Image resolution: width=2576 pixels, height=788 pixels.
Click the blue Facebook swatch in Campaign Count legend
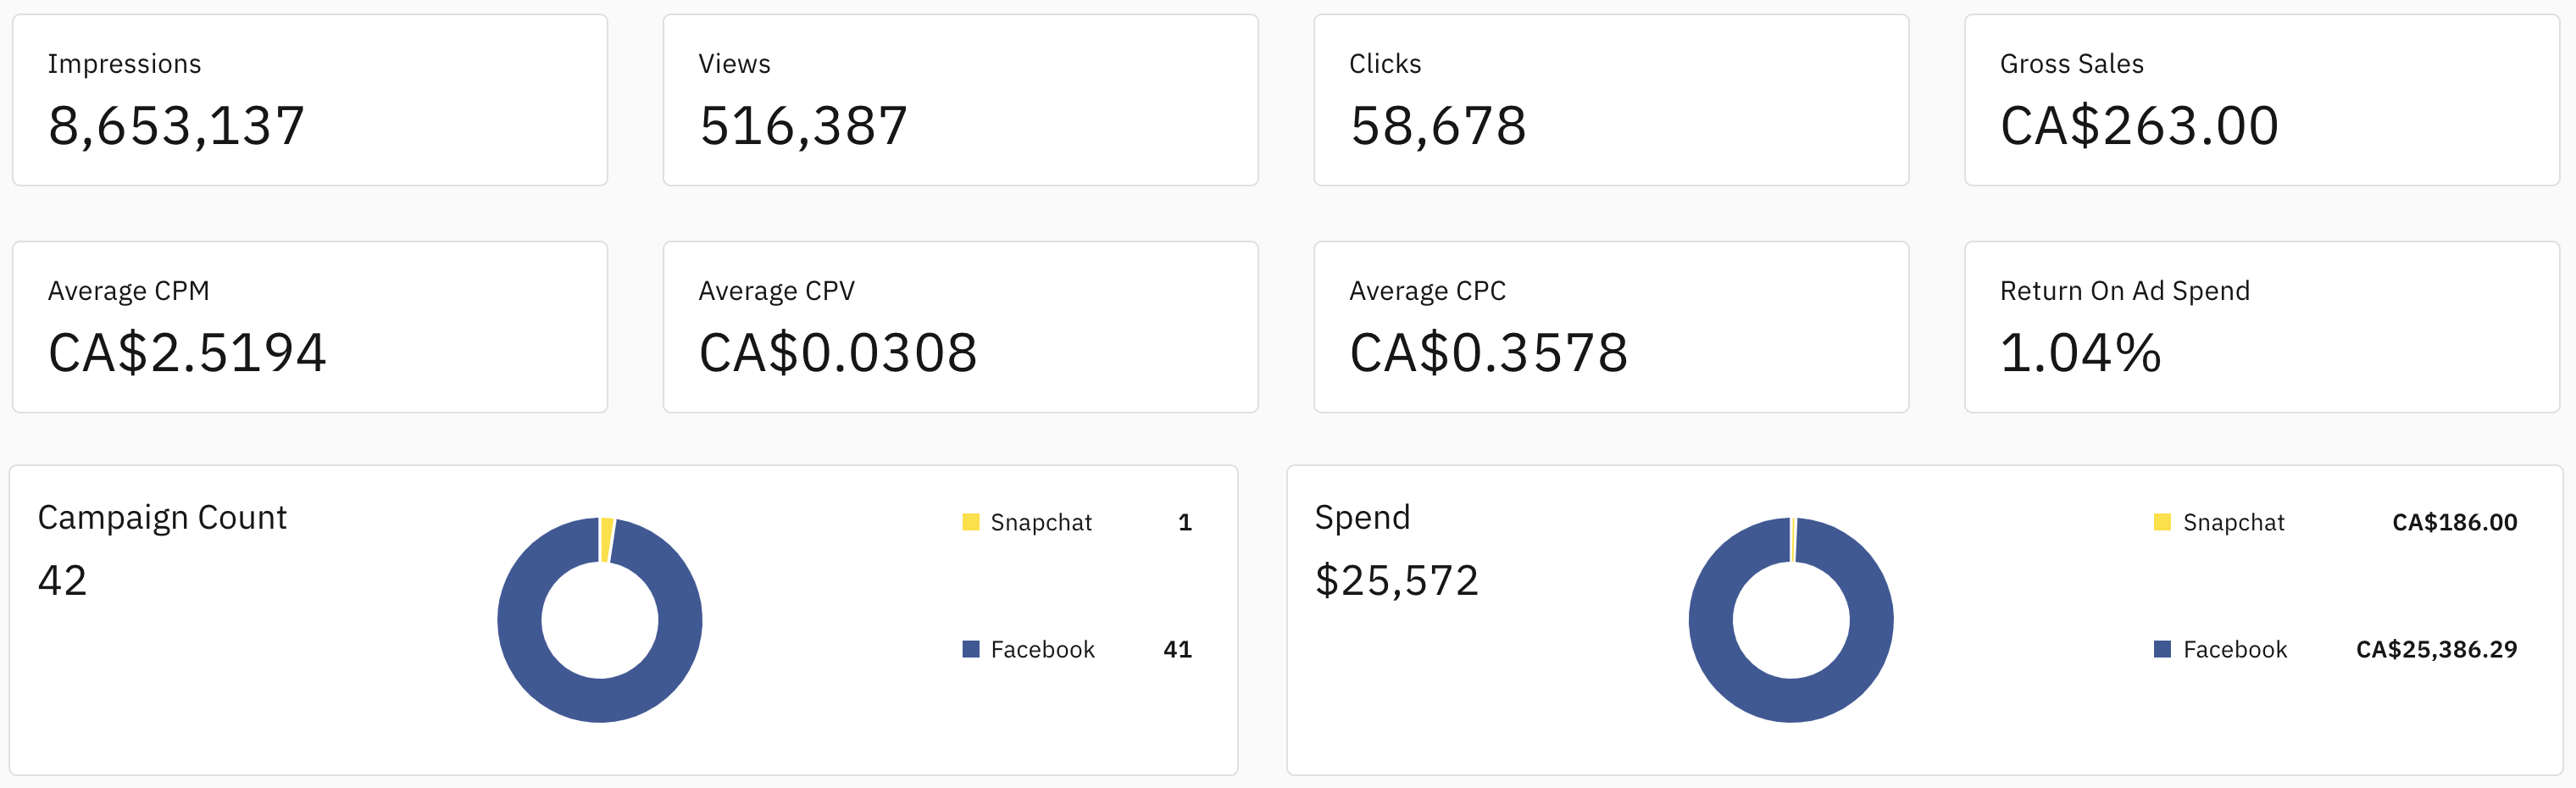[x=970, y=649]
